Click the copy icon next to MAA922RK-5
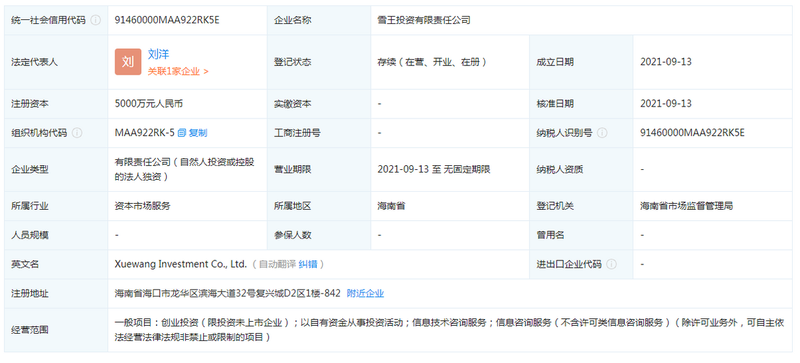This screenshot has height=363, width=800. coord(182,133)
